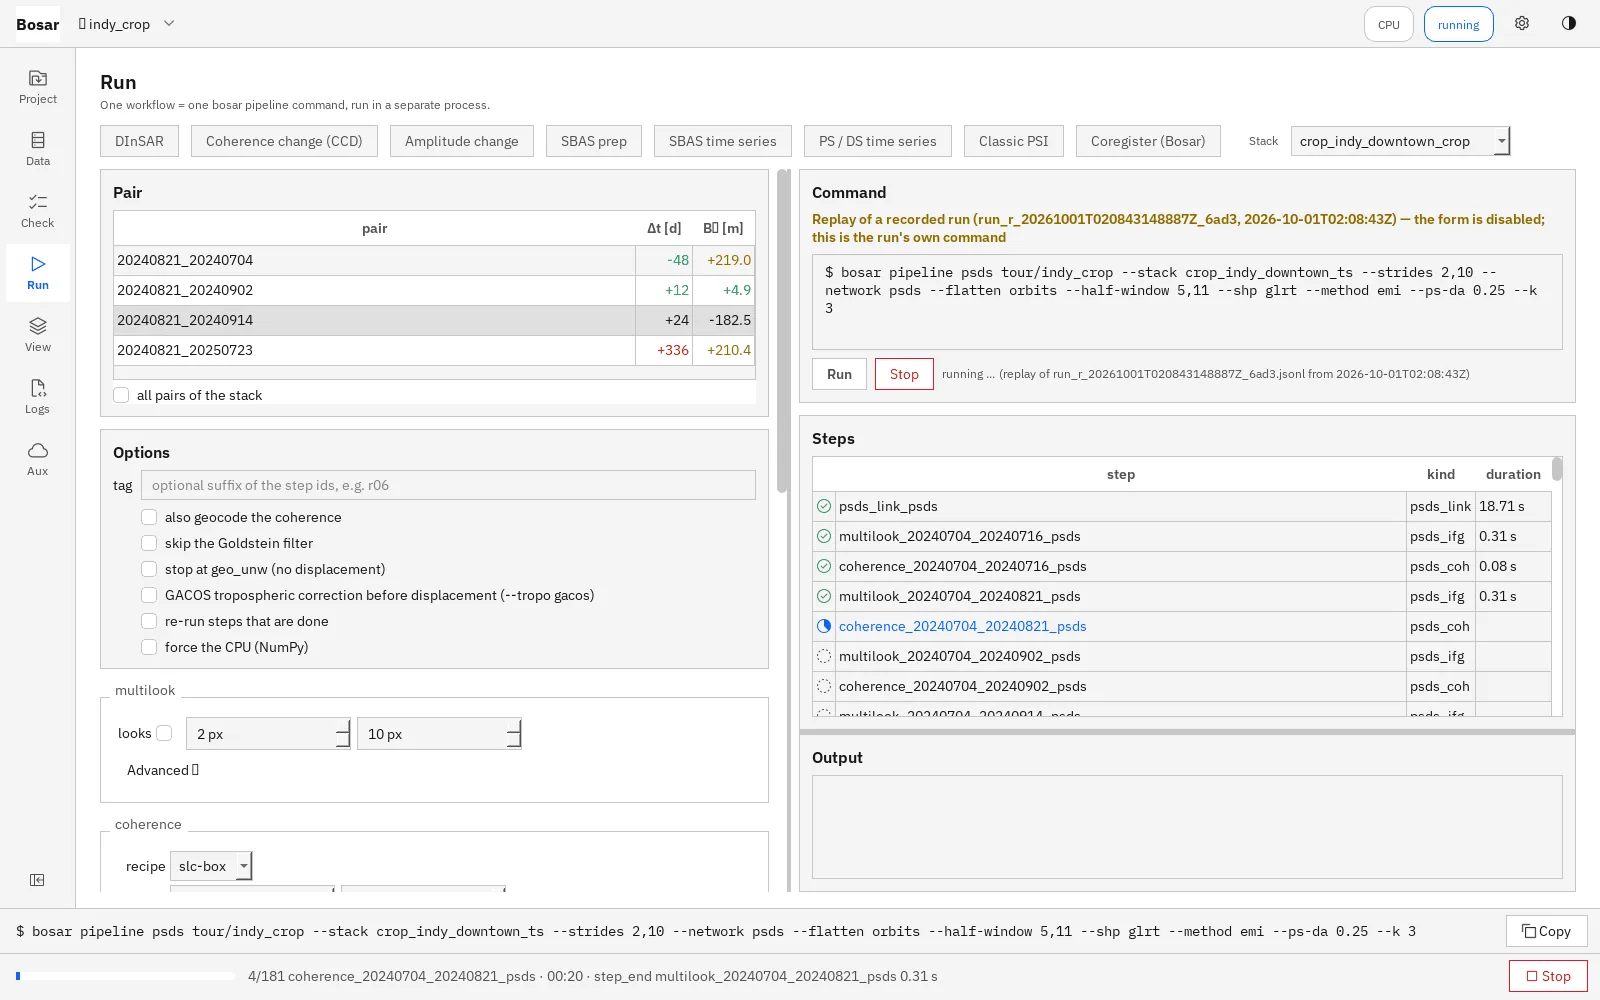Click the running status button in header
Viewport: 1600px width, 1000px height.
(1458, 24)
